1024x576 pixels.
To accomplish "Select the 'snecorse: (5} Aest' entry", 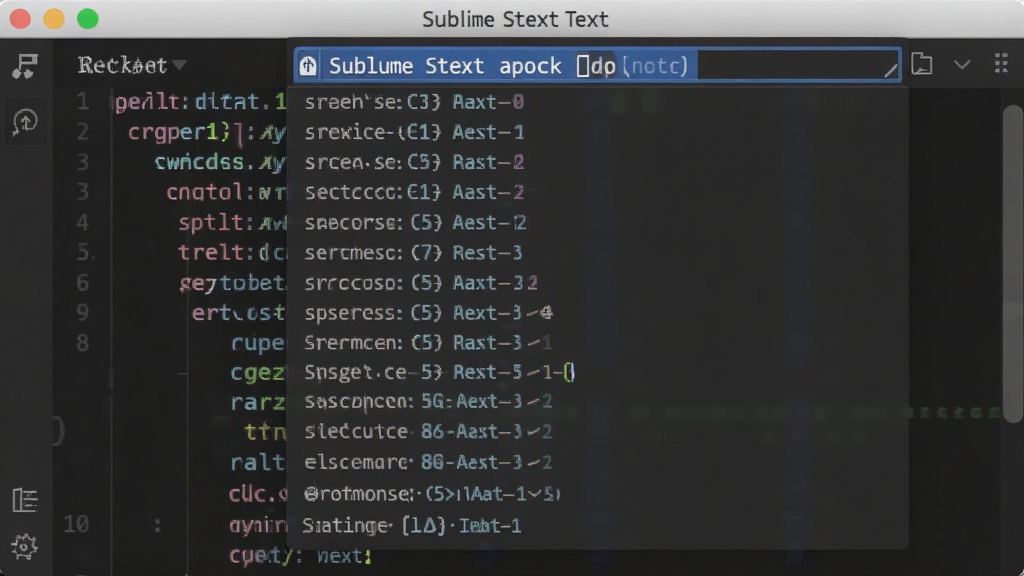I will click(598, 223).
